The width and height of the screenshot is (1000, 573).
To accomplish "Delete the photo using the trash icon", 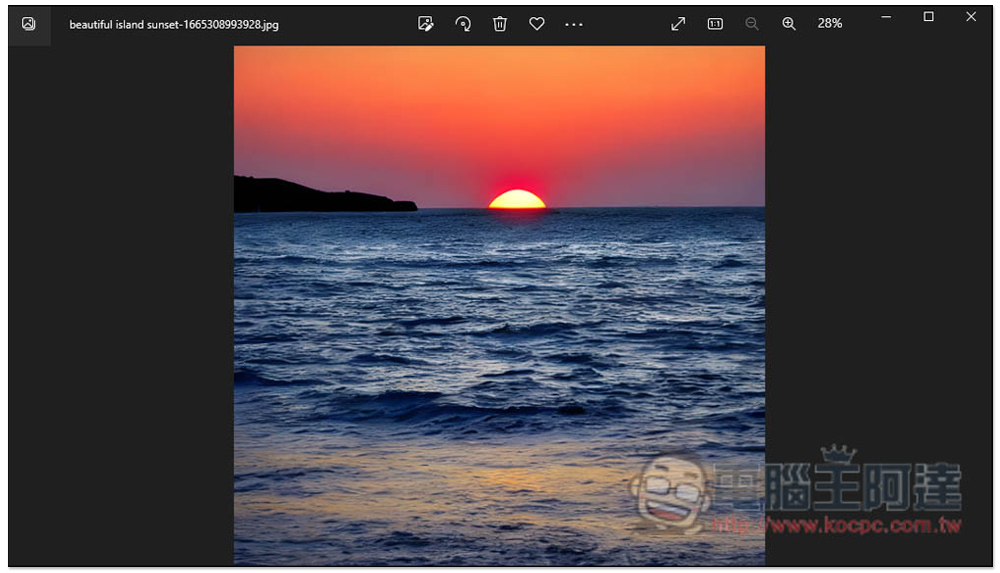I will point(500,24).
